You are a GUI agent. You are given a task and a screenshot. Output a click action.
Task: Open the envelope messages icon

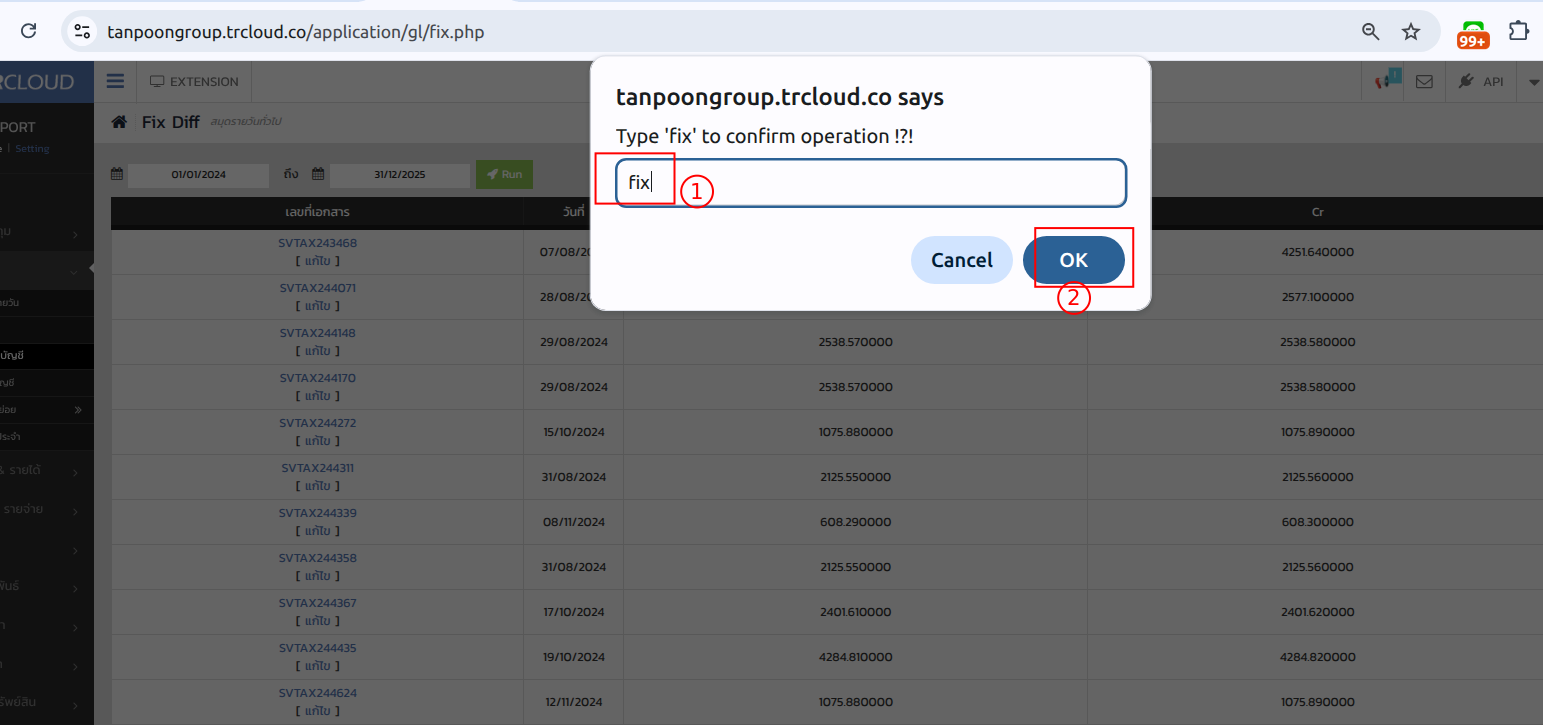(1424, 82)
